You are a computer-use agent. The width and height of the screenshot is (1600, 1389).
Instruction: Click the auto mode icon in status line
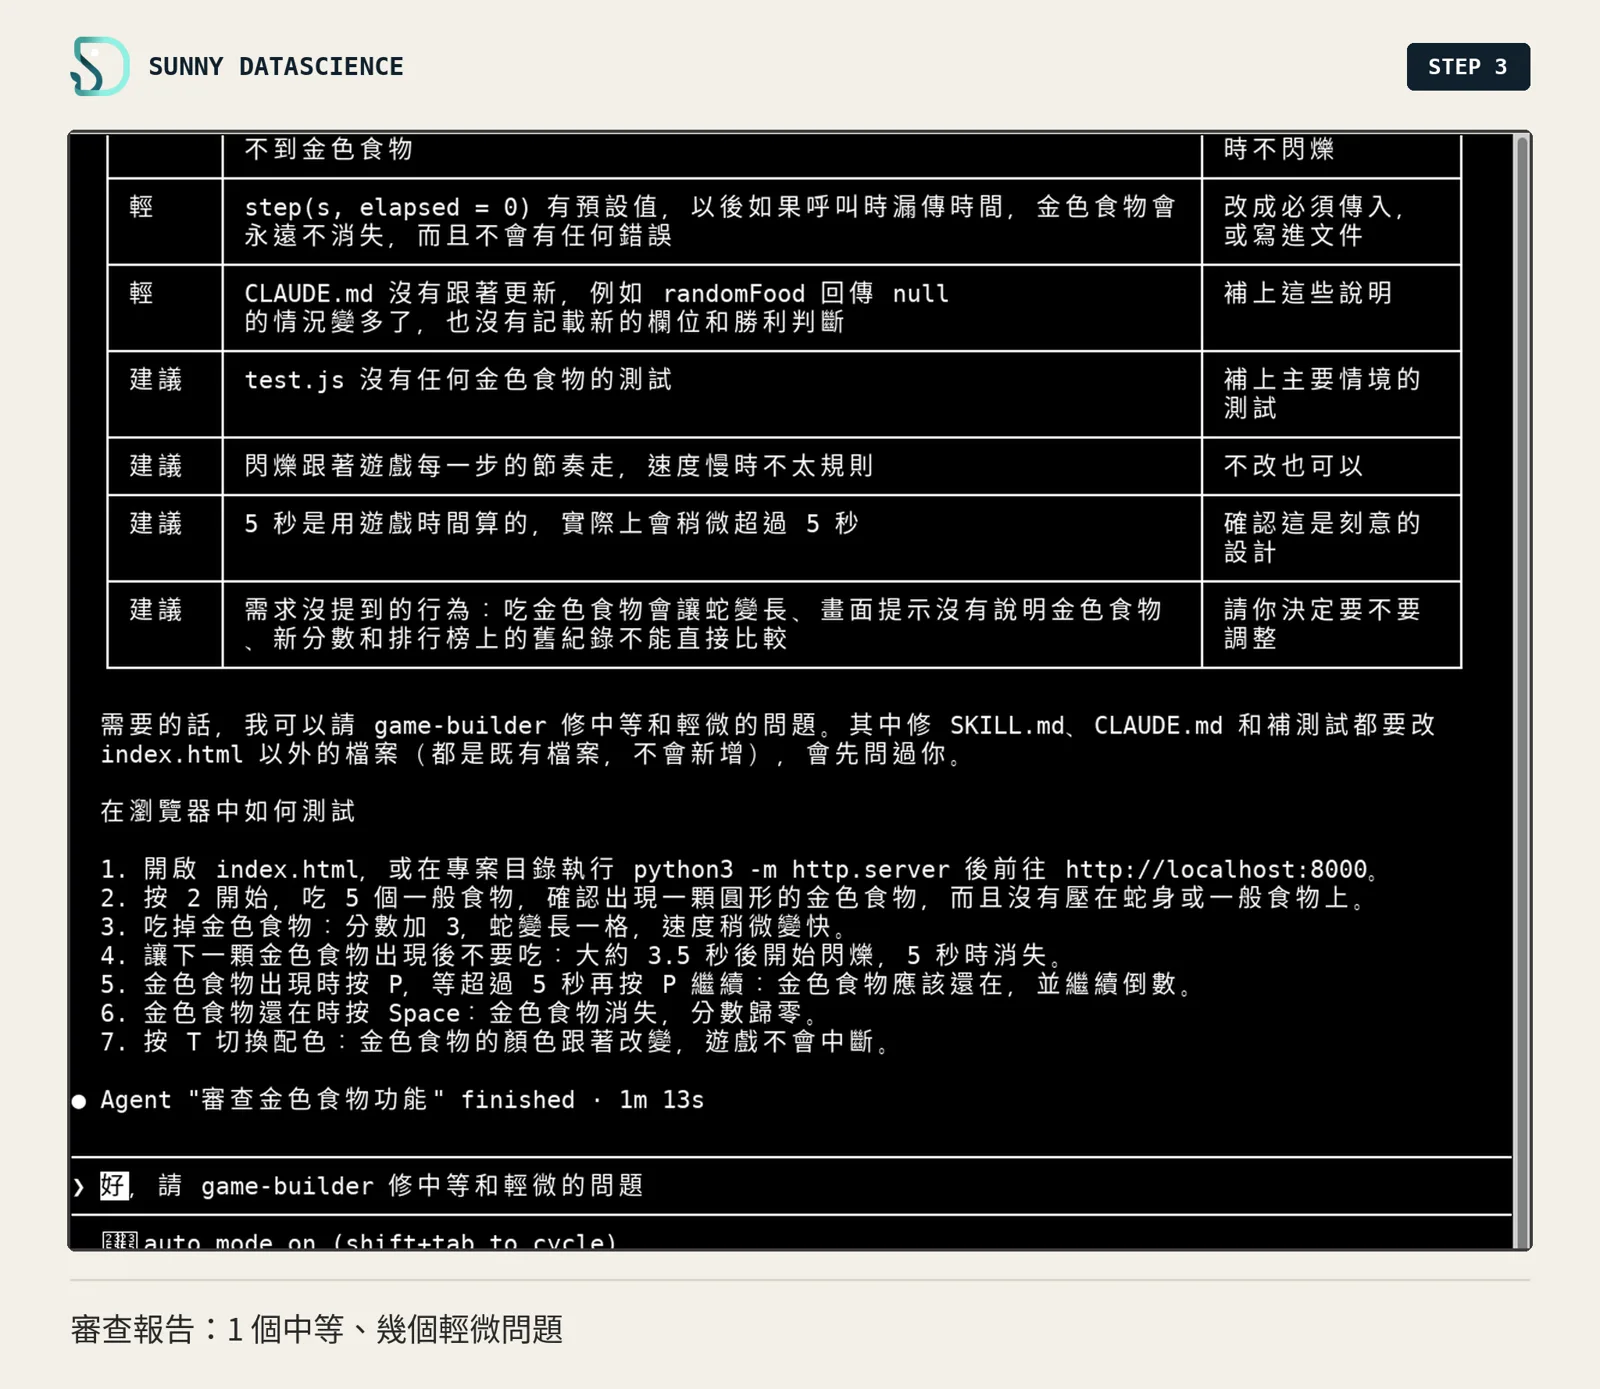(119, 1241)
